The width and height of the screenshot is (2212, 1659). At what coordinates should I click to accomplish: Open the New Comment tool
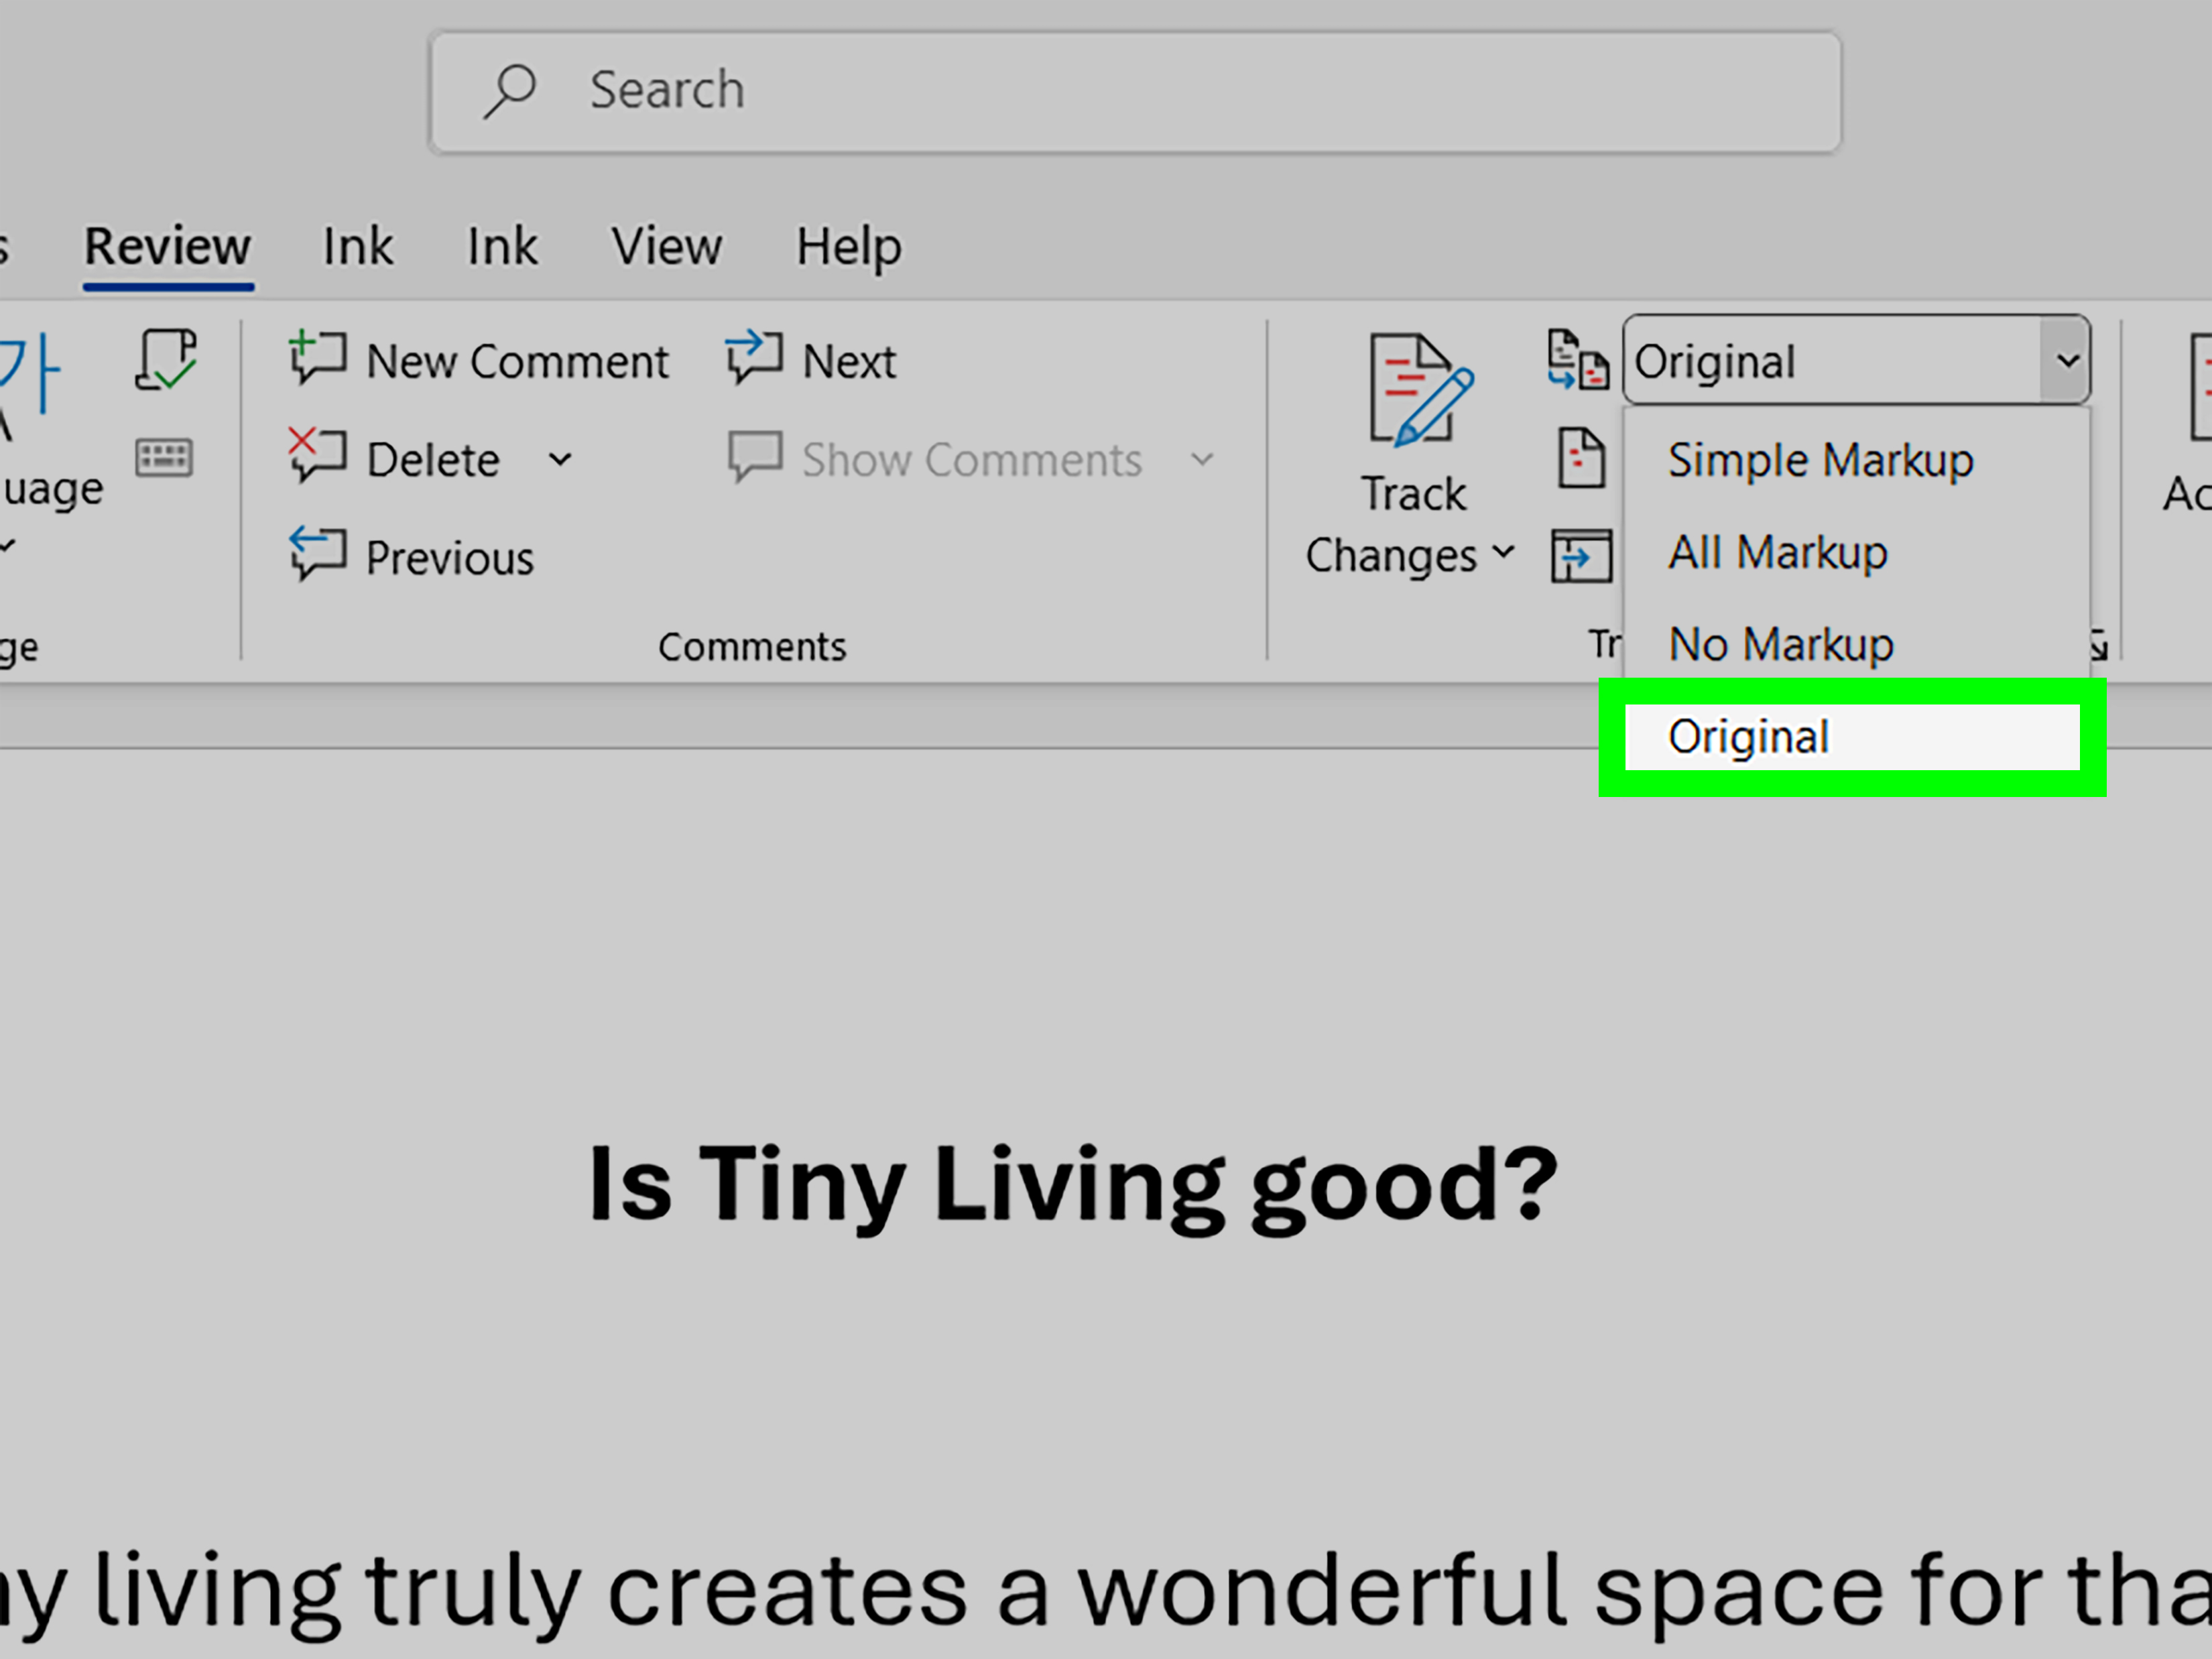tap(480, 360)
